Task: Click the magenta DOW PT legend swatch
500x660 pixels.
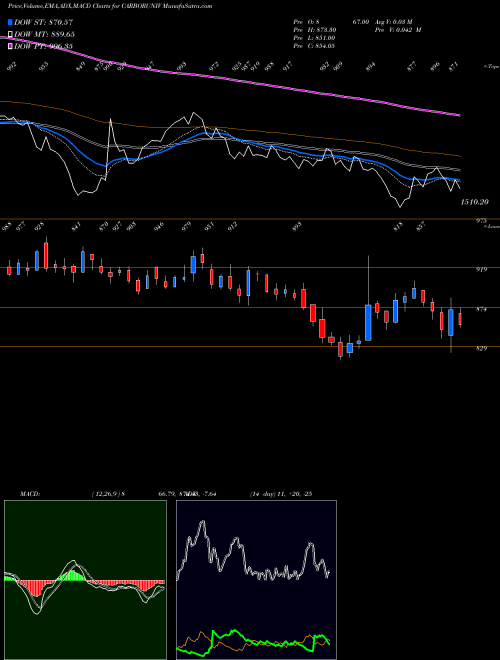Action: pos(10,46)
